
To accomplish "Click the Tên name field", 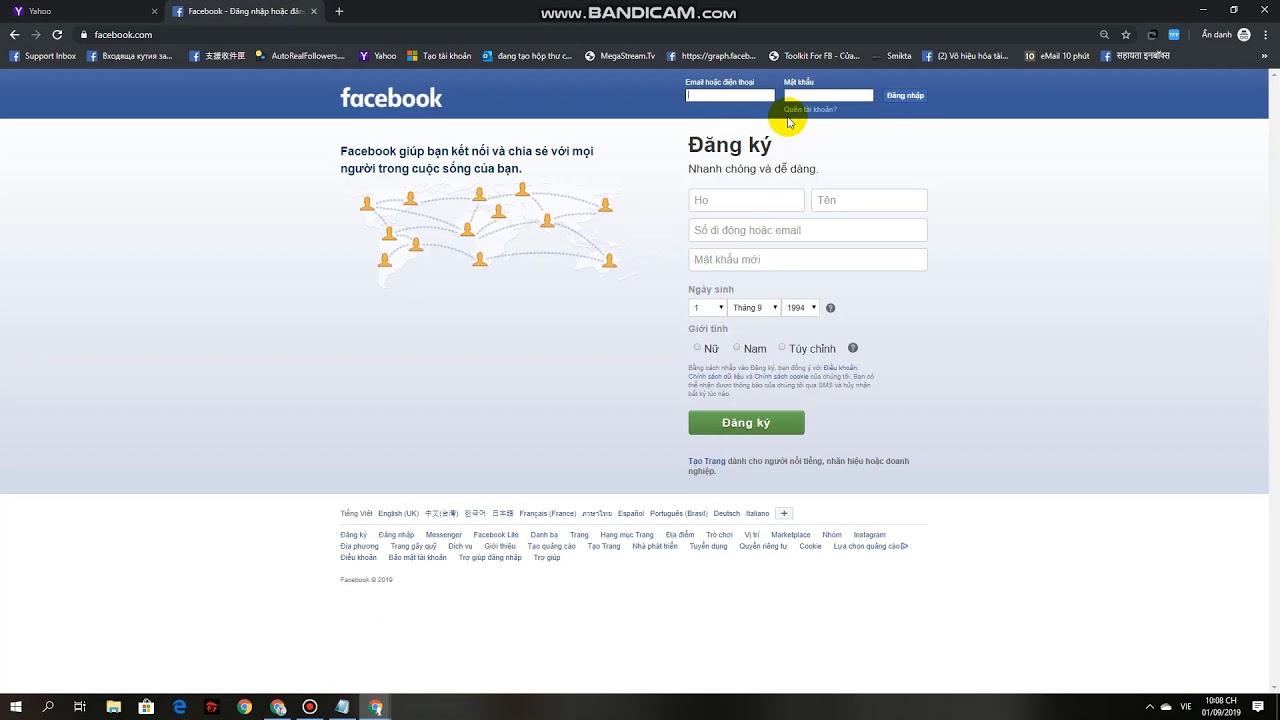I will tap(869, 200).
